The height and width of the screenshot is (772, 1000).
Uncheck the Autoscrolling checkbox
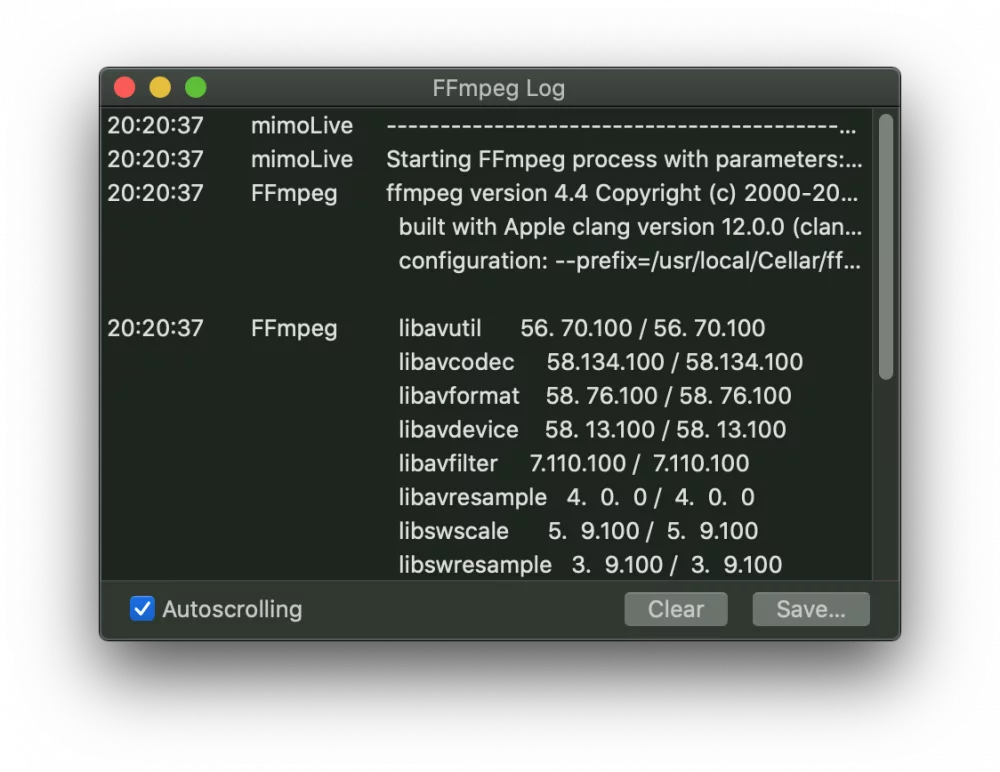[142, 609]
